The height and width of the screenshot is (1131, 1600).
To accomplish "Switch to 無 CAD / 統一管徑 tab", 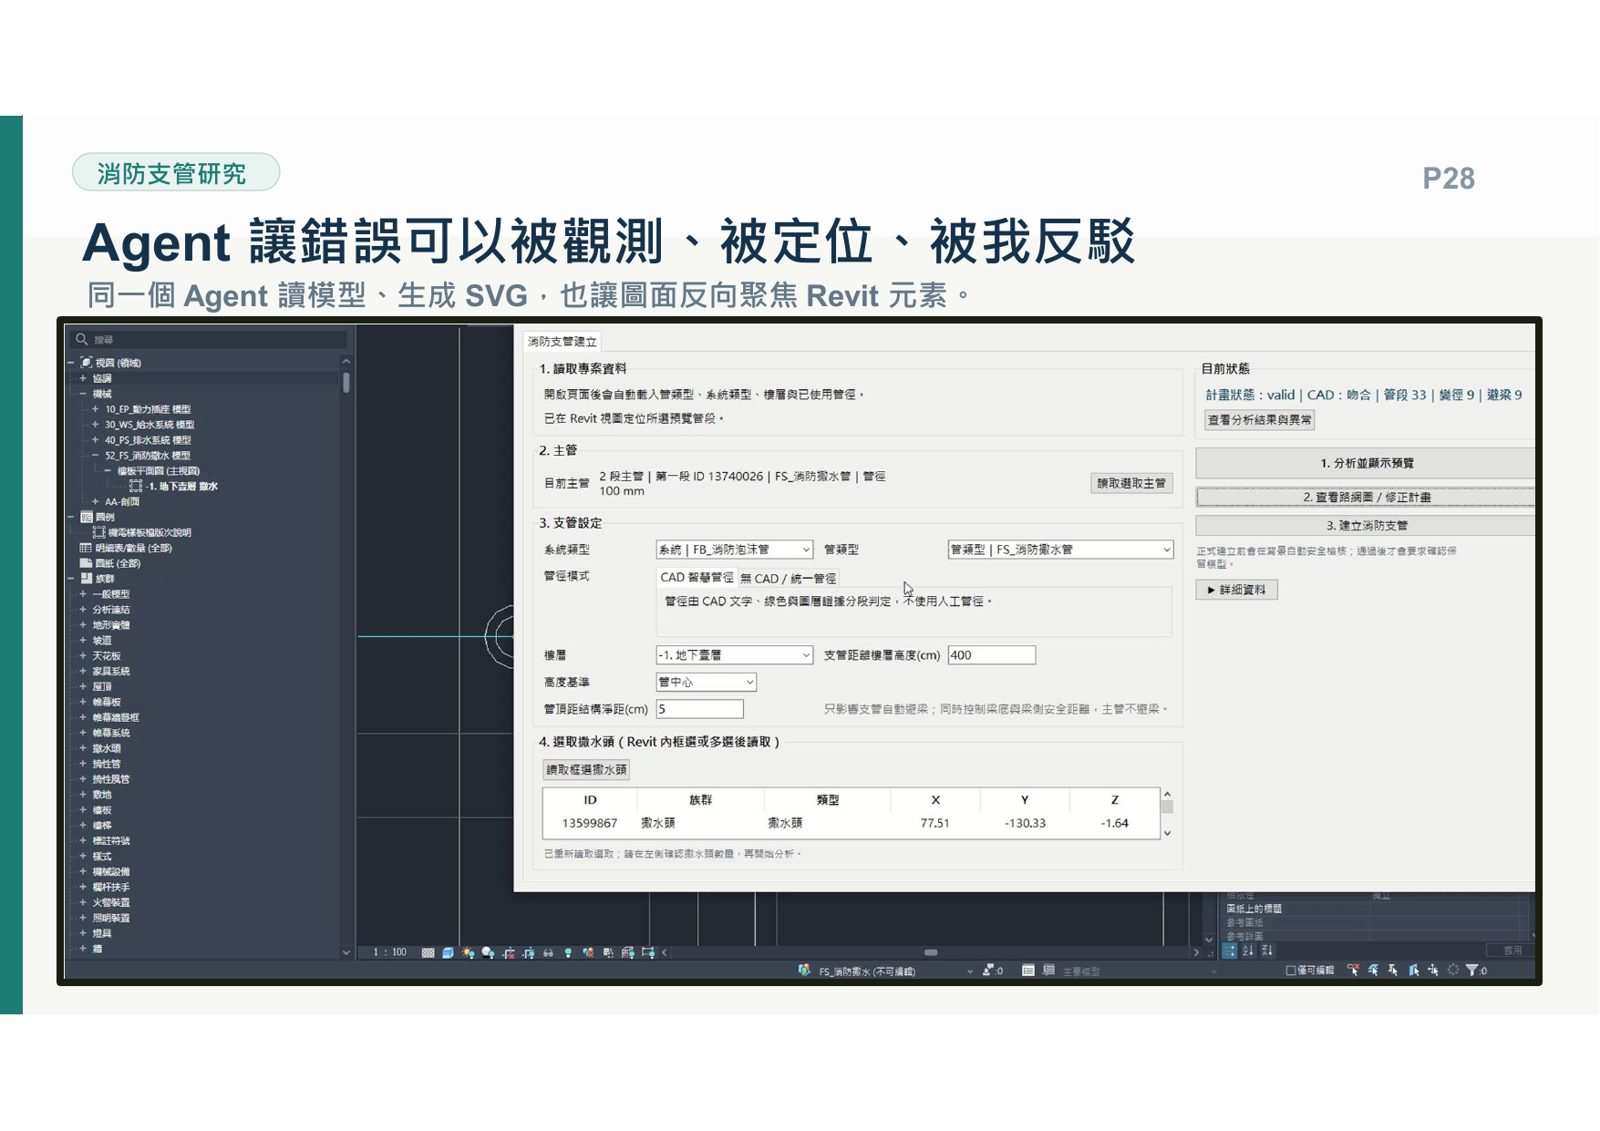I will pyautogui.click(x=788, y=578).
